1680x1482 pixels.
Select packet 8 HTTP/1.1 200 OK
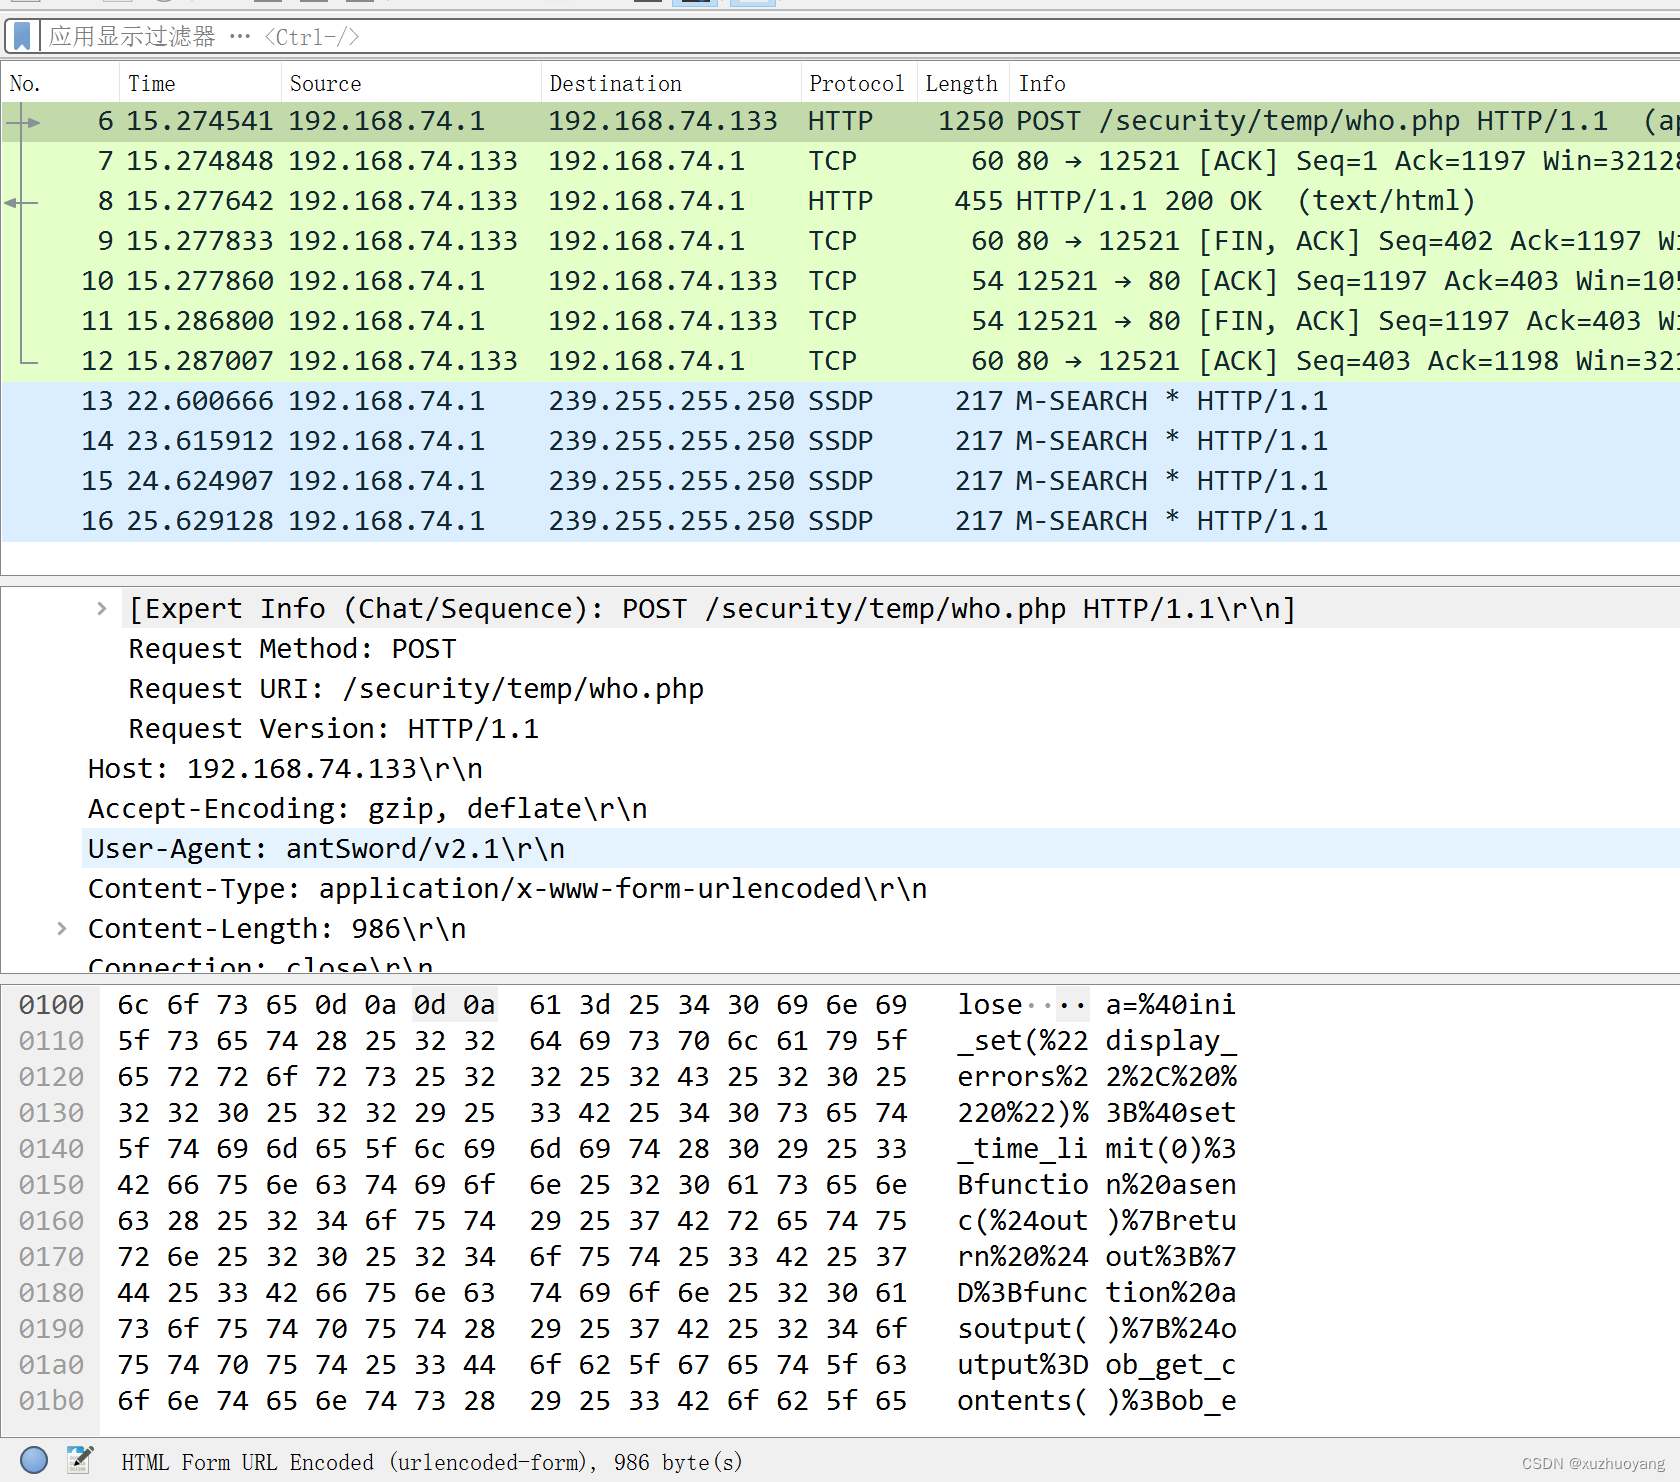point(840,201)
